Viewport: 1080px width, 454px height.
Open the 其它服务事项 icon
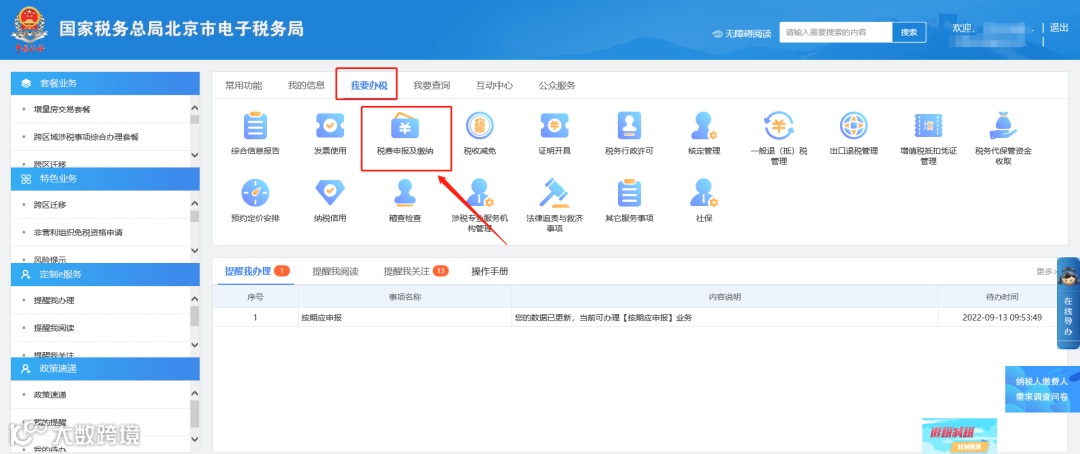629,194
